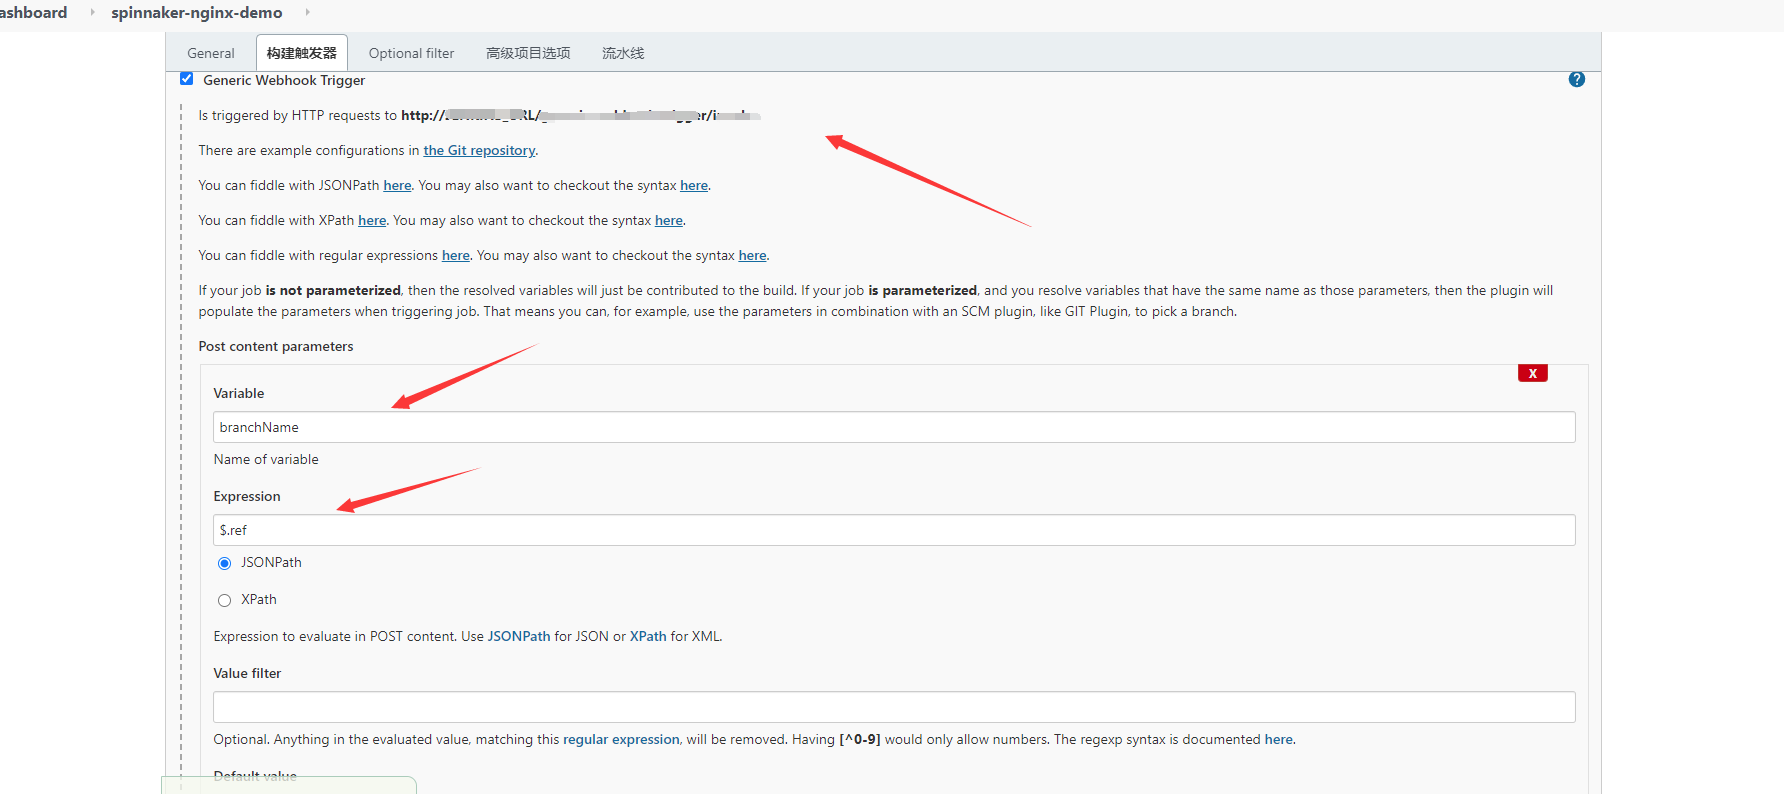
Task: Click the Expression label
Action: 247,496
